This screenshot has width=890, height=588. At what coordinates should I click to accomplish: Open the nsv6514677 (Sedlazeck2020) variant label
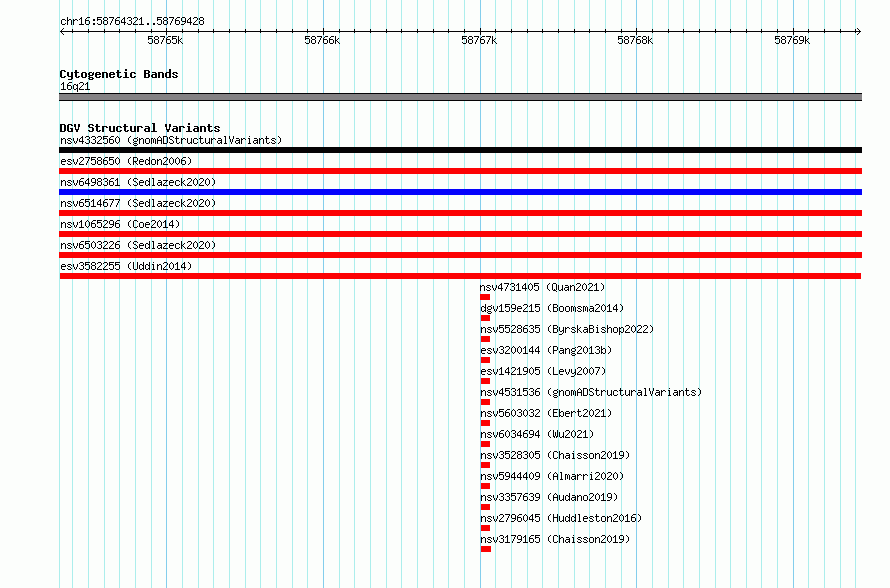click(138, 203)
